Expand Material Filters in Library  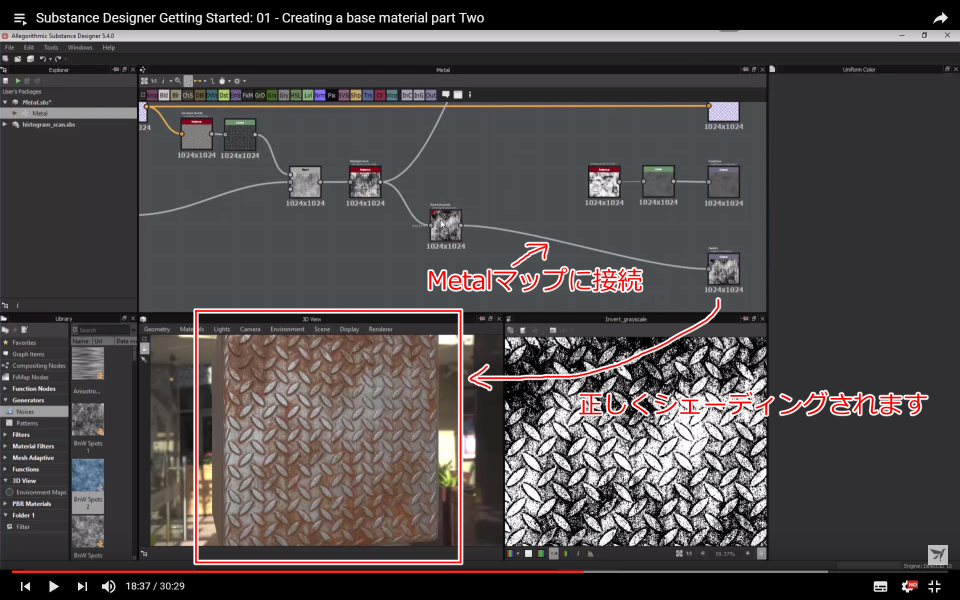click(x=6, y=446)
